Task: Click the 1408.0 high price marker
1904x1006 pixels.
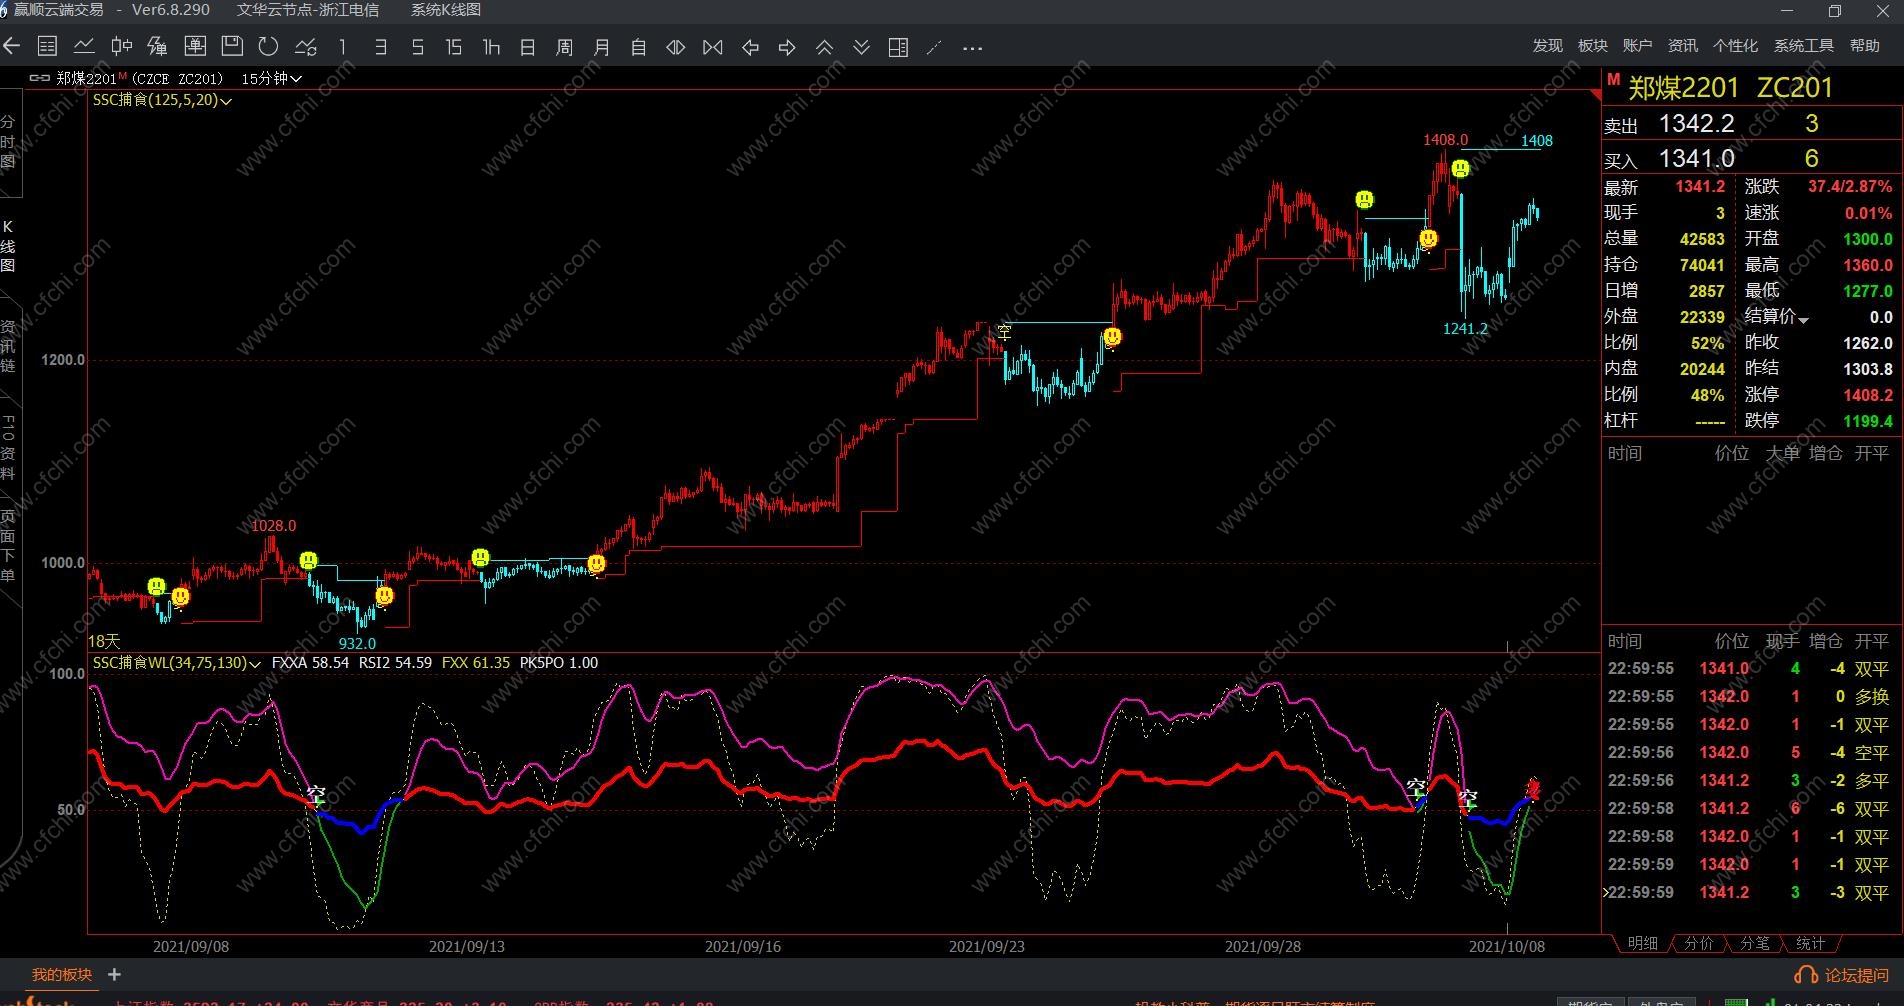Action: [x=1445, y=140]
